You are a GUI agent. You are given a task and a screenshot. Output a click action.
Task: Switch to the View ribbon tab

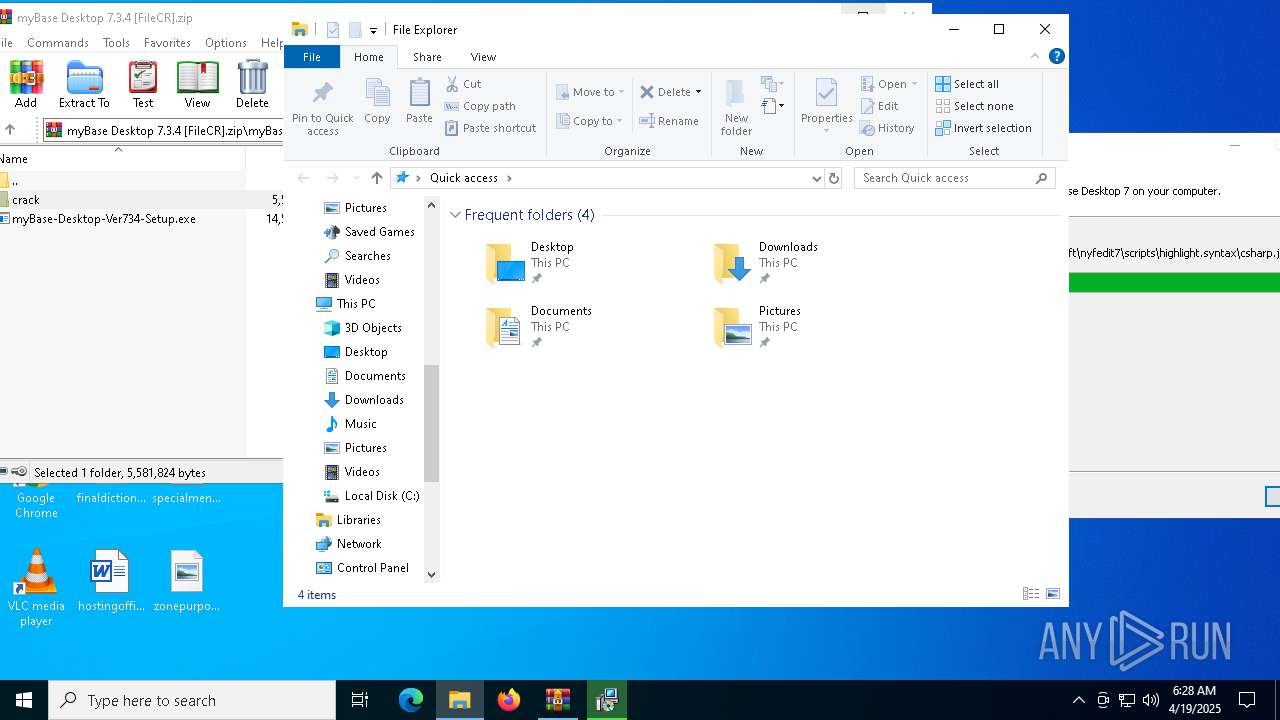[x=483, y=57]
